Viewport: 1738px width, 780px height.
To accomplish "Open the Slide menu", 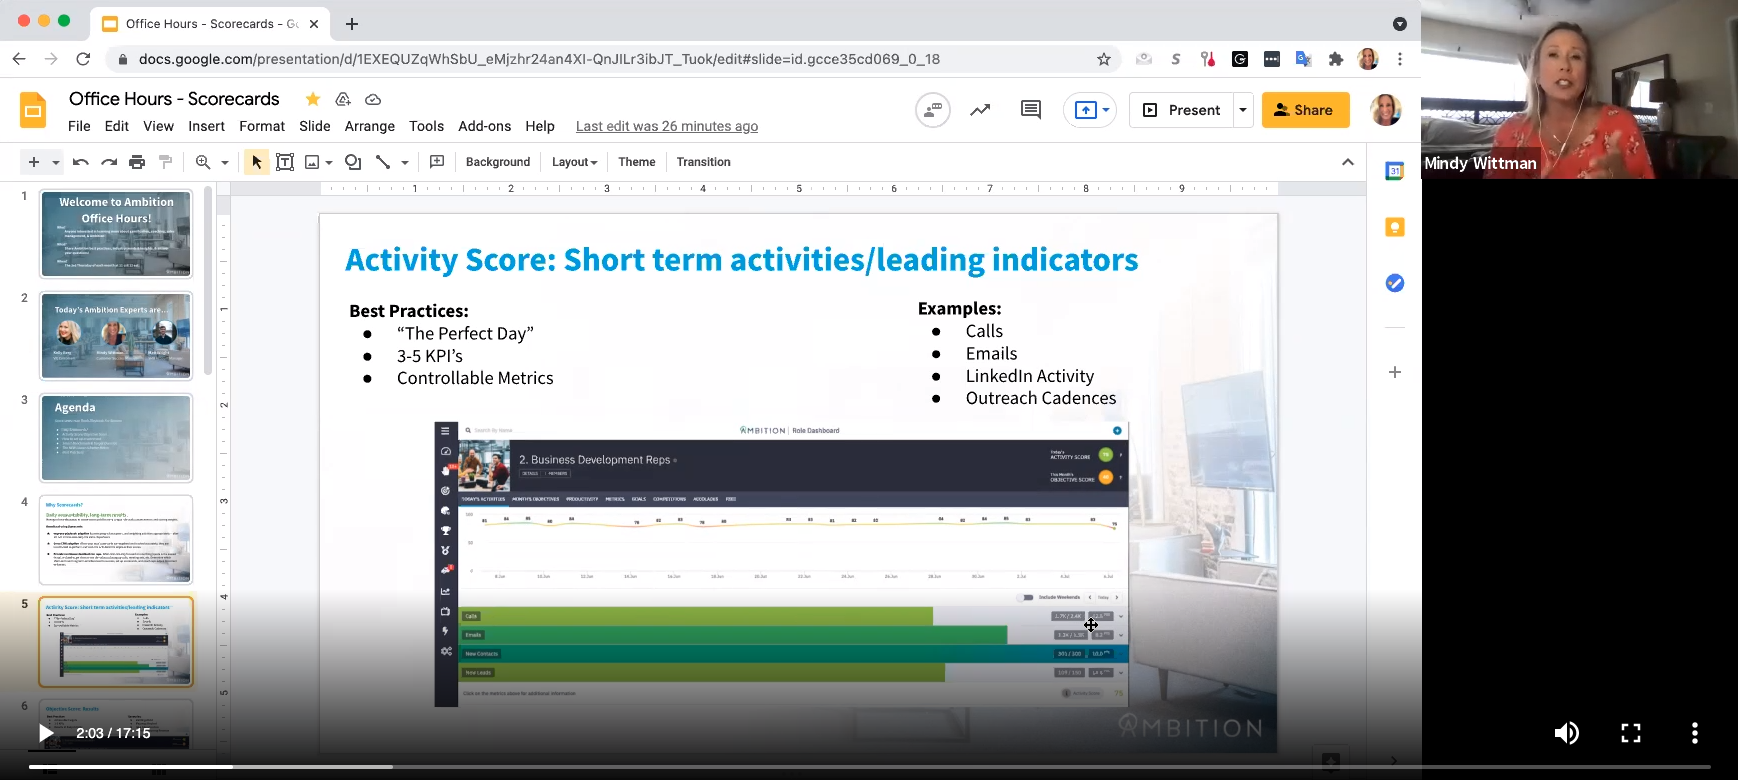I will tap(315, 126).
